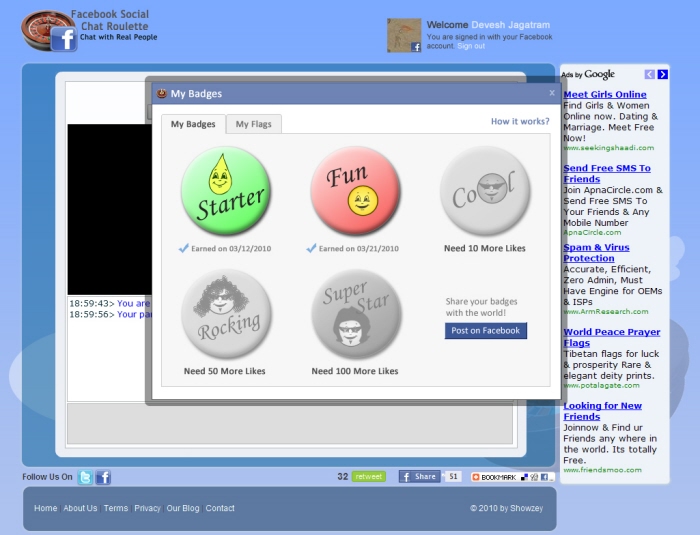
Task: Click the grey Super Star badge
Action: 356,313
